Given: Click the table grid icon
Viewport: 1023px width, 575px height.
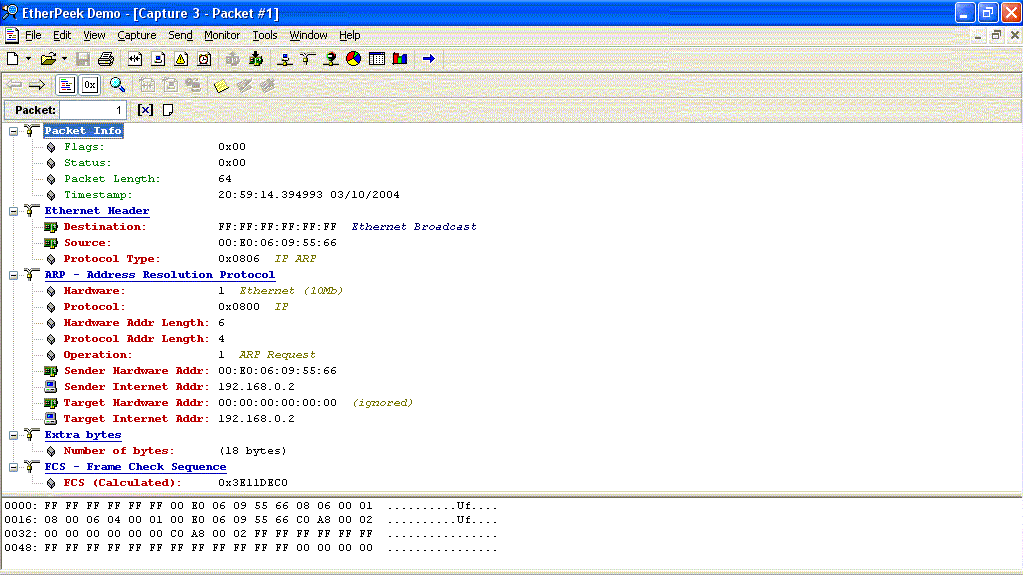Looking at the screenshot, I should pyautogui.click(x=377, y=59).
